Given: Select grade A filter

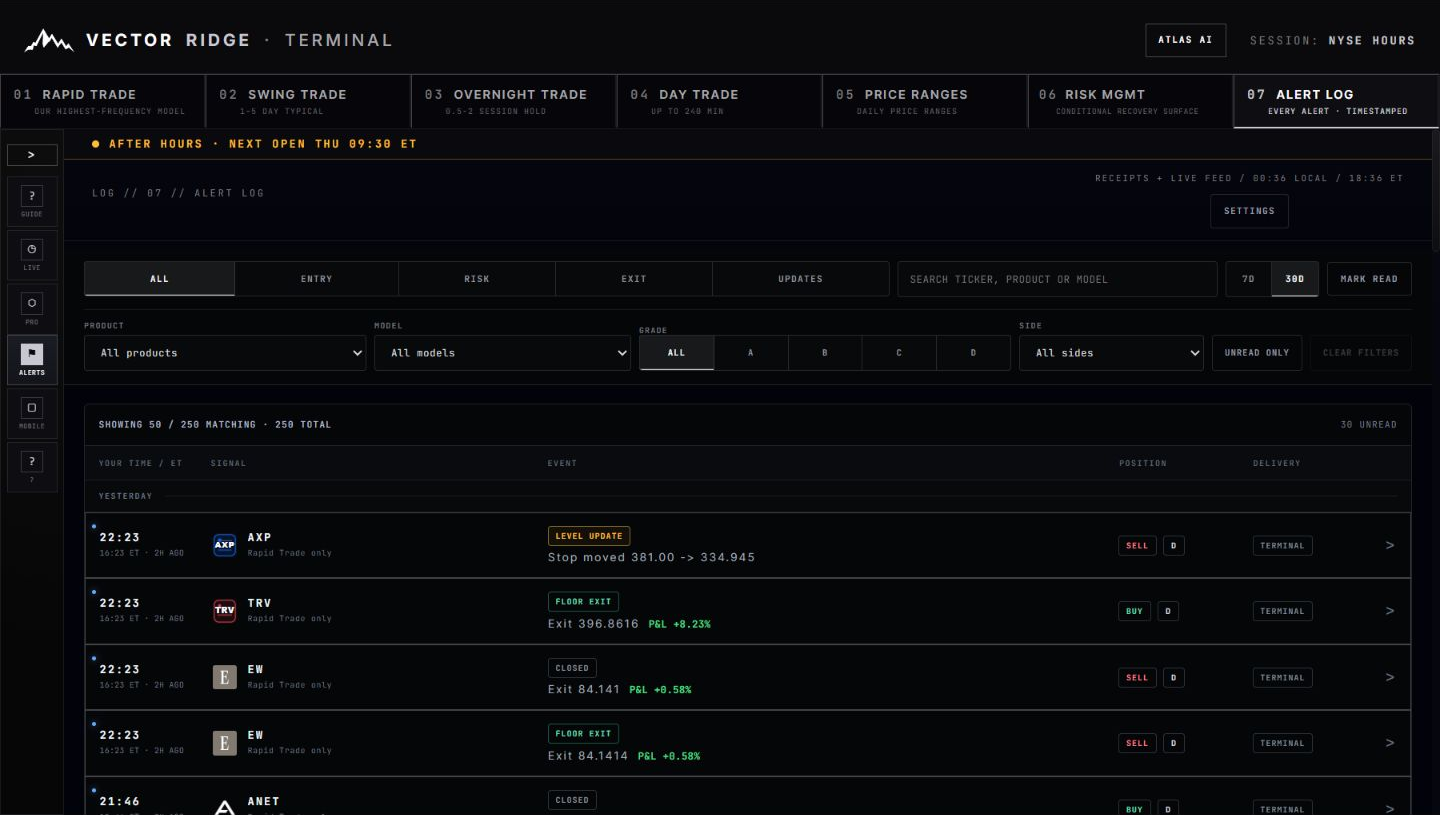Looking at the screenshot, I should [751, 353].
